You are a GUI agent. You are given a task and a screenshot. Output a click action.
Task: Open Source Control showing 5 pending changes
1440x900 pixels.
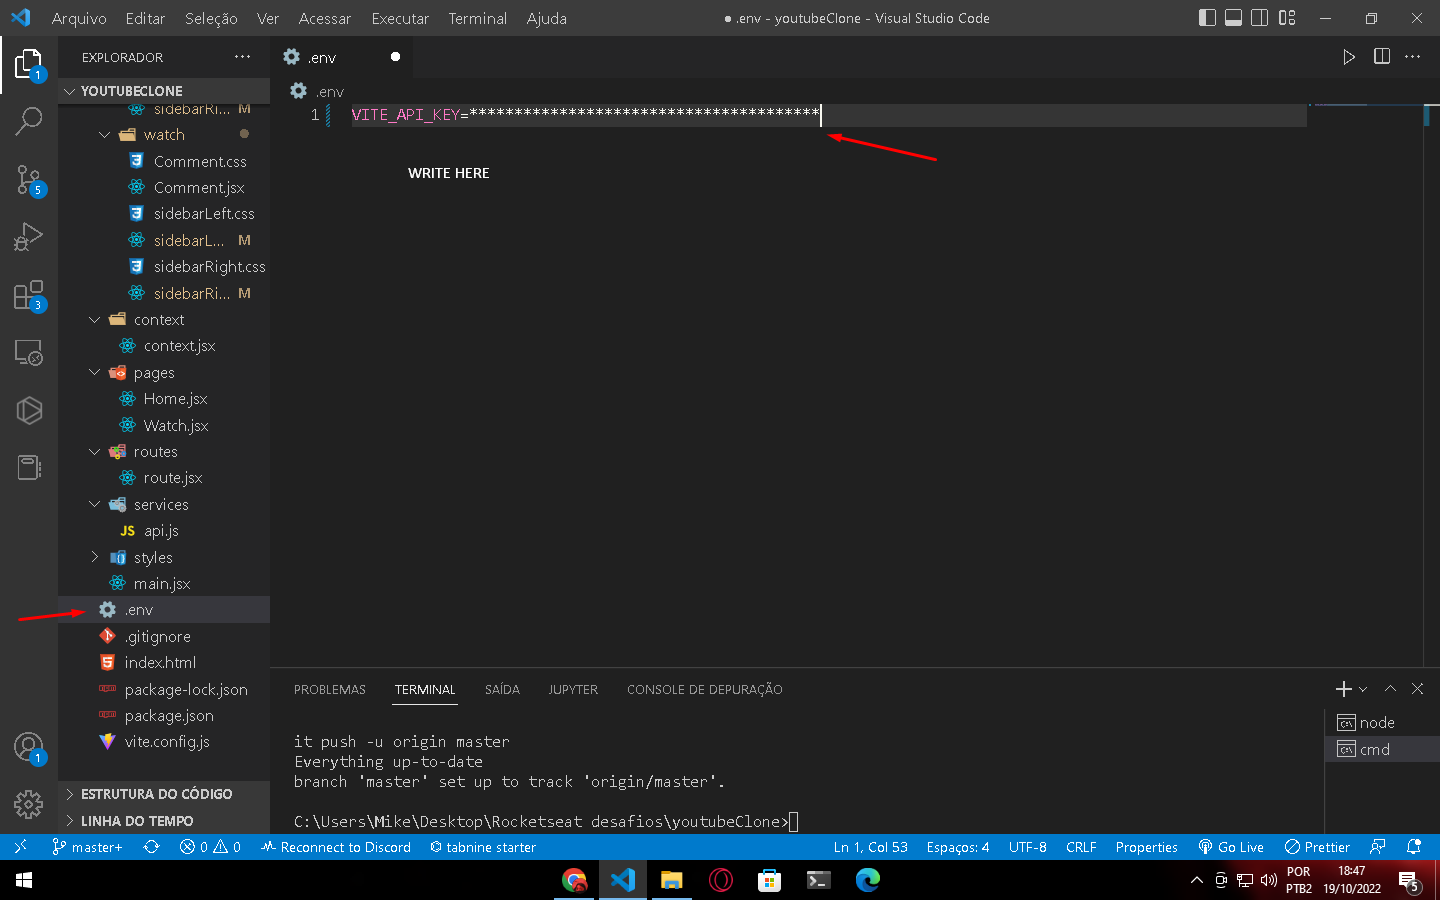(x=28, y=178)
